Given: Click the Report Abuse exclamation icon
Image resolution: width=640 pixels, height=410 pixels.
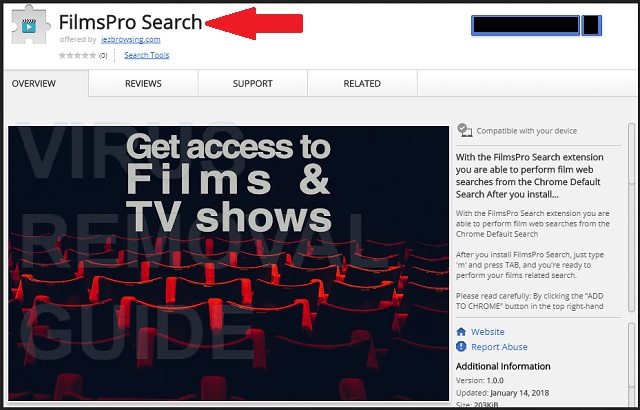Looking at the screenshot, I should [461, 347].
